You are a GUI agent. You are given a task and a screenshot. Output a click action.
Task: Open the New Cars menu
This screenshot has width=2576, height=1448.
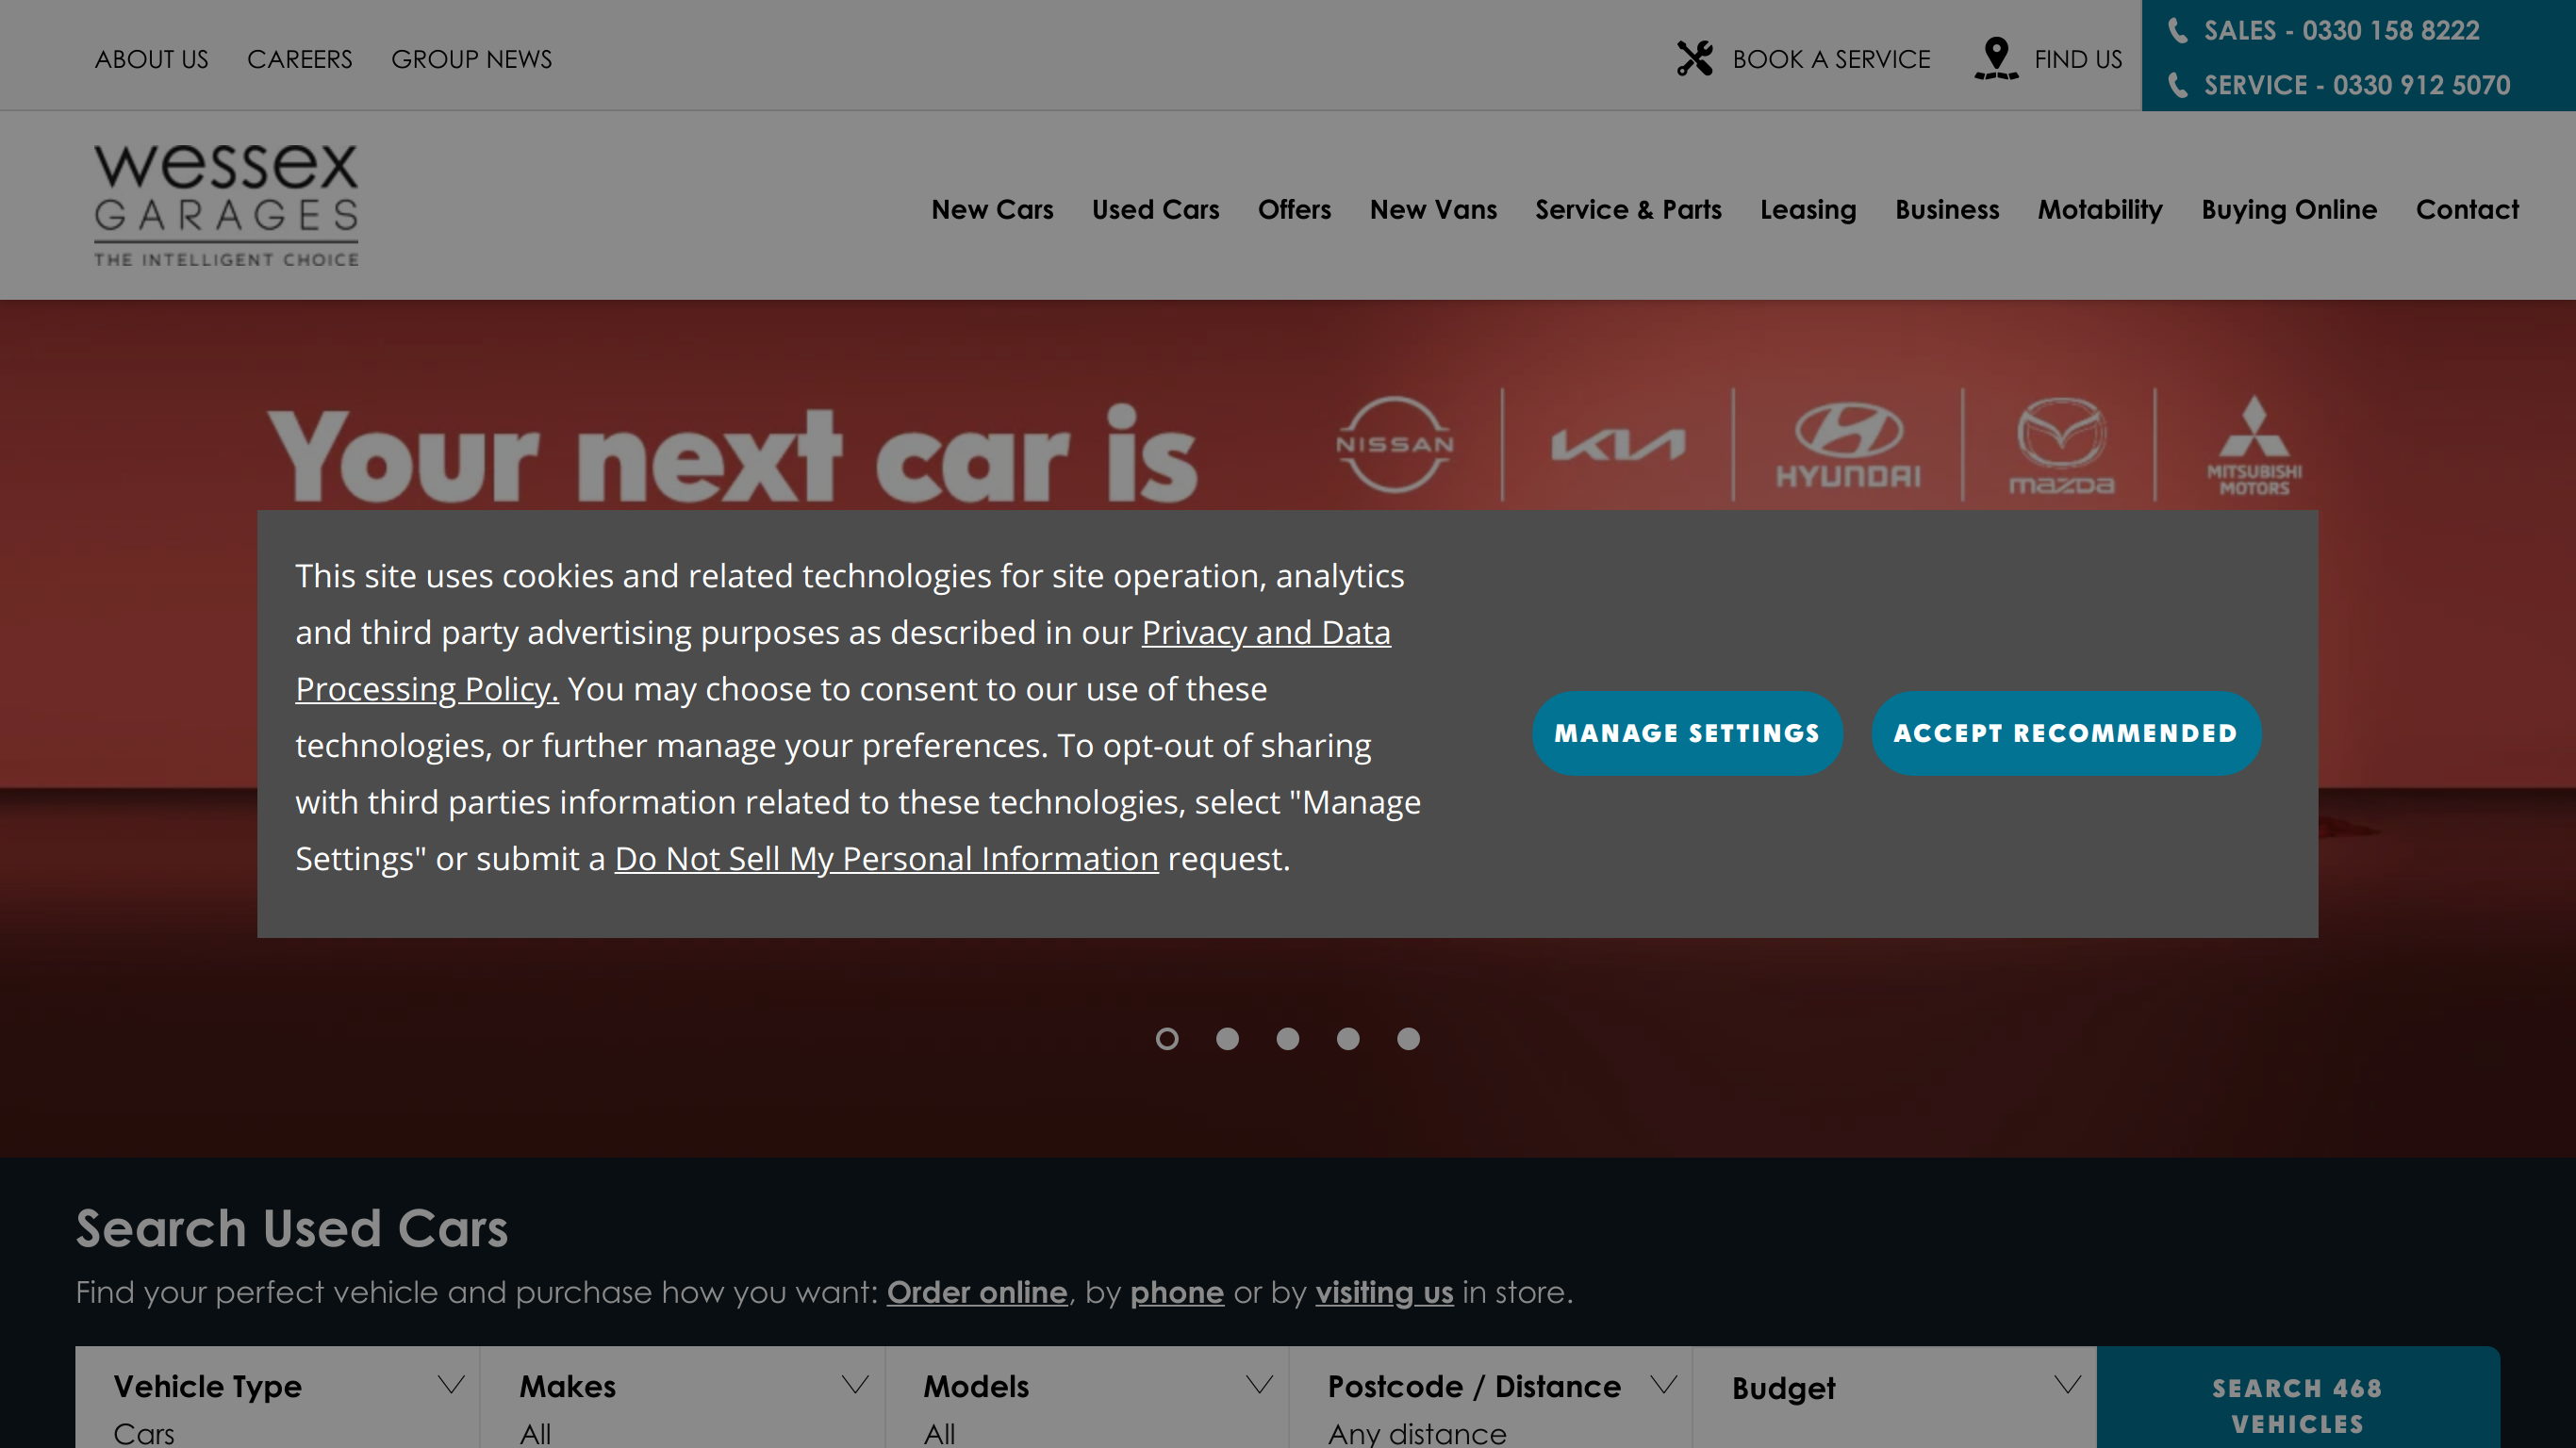tap(992, 209)
